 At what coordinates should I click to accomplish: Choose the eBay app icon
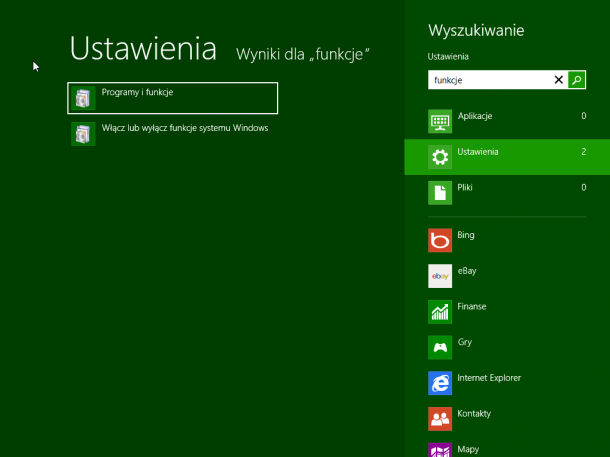[x=440, y=276]
